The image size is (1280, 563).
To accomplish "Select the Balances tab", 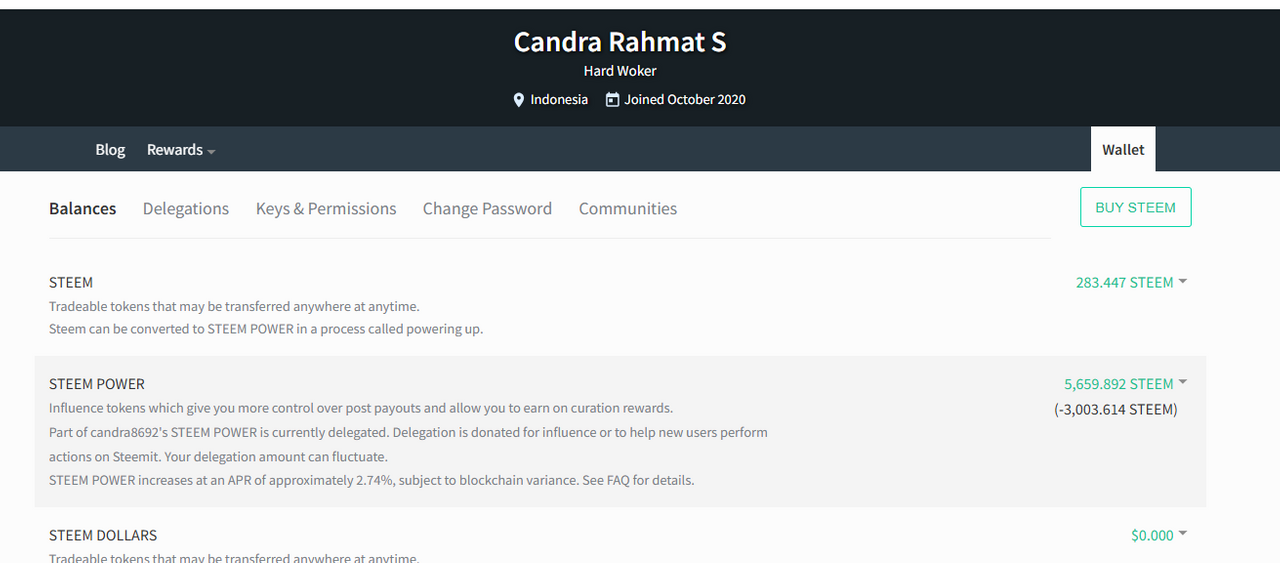I will [82, 208].
